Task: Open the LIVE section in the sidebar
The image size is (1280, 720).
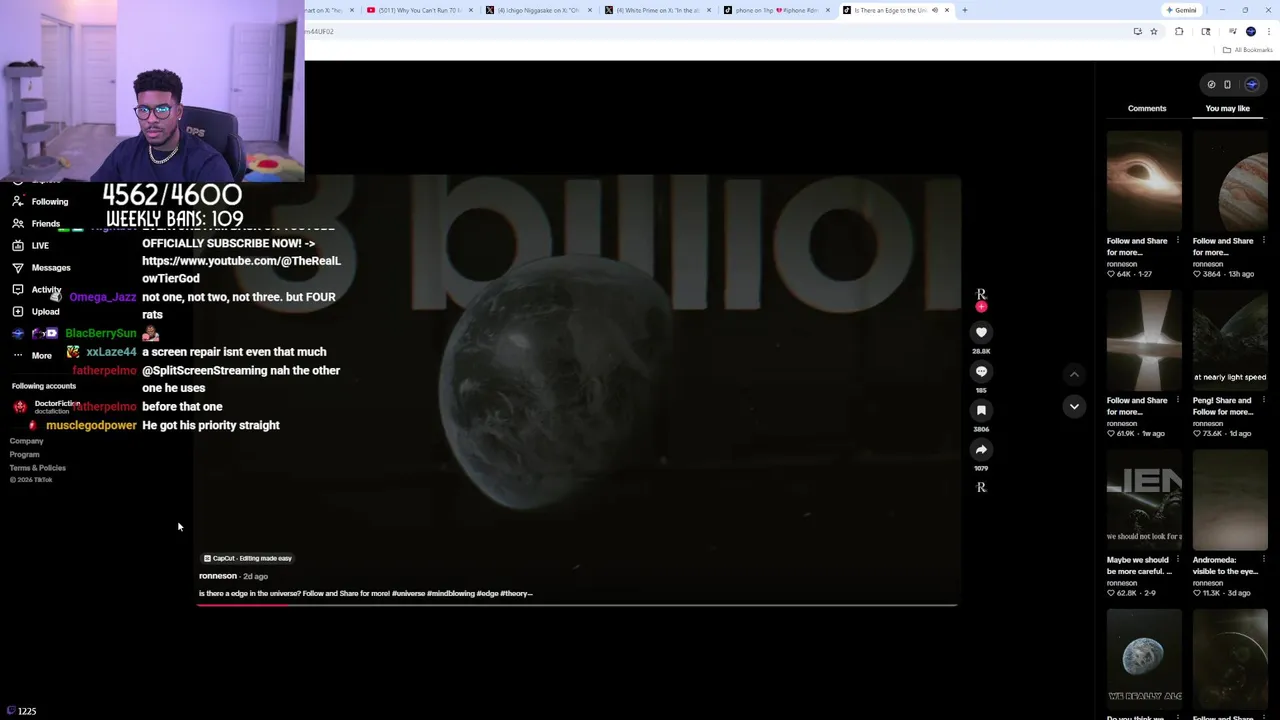Action: tap(30, 245)
